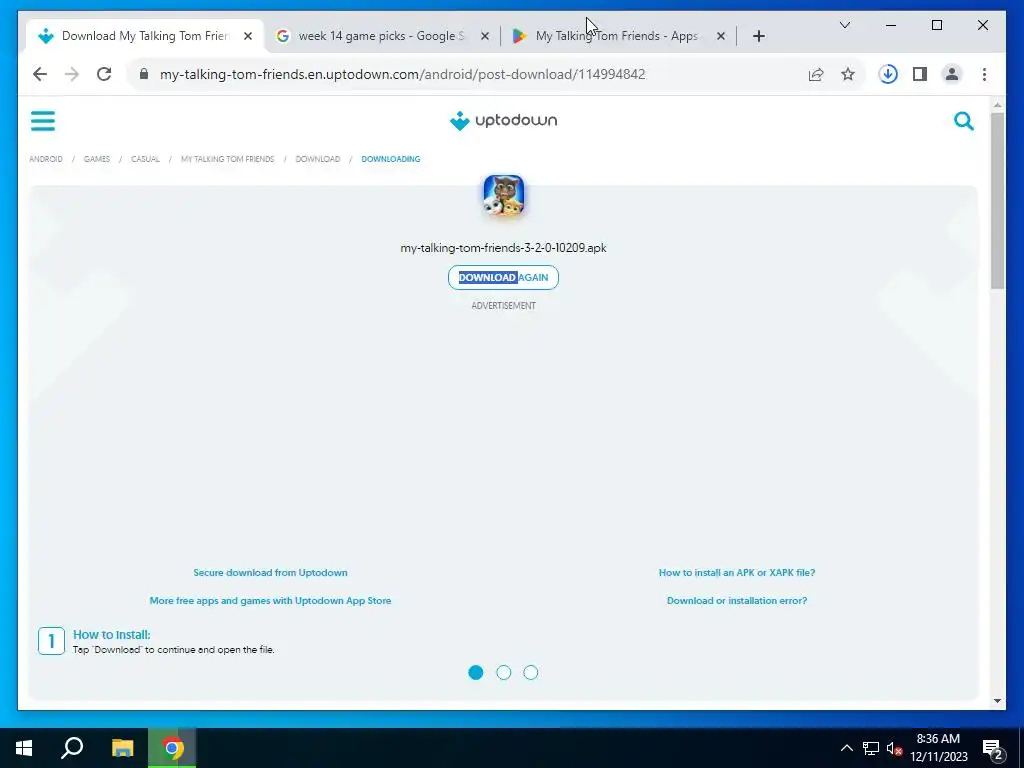Viewport: 1024px width, 768px height.
Task: Open a new tab with plus button
Action: pos(758,36)
